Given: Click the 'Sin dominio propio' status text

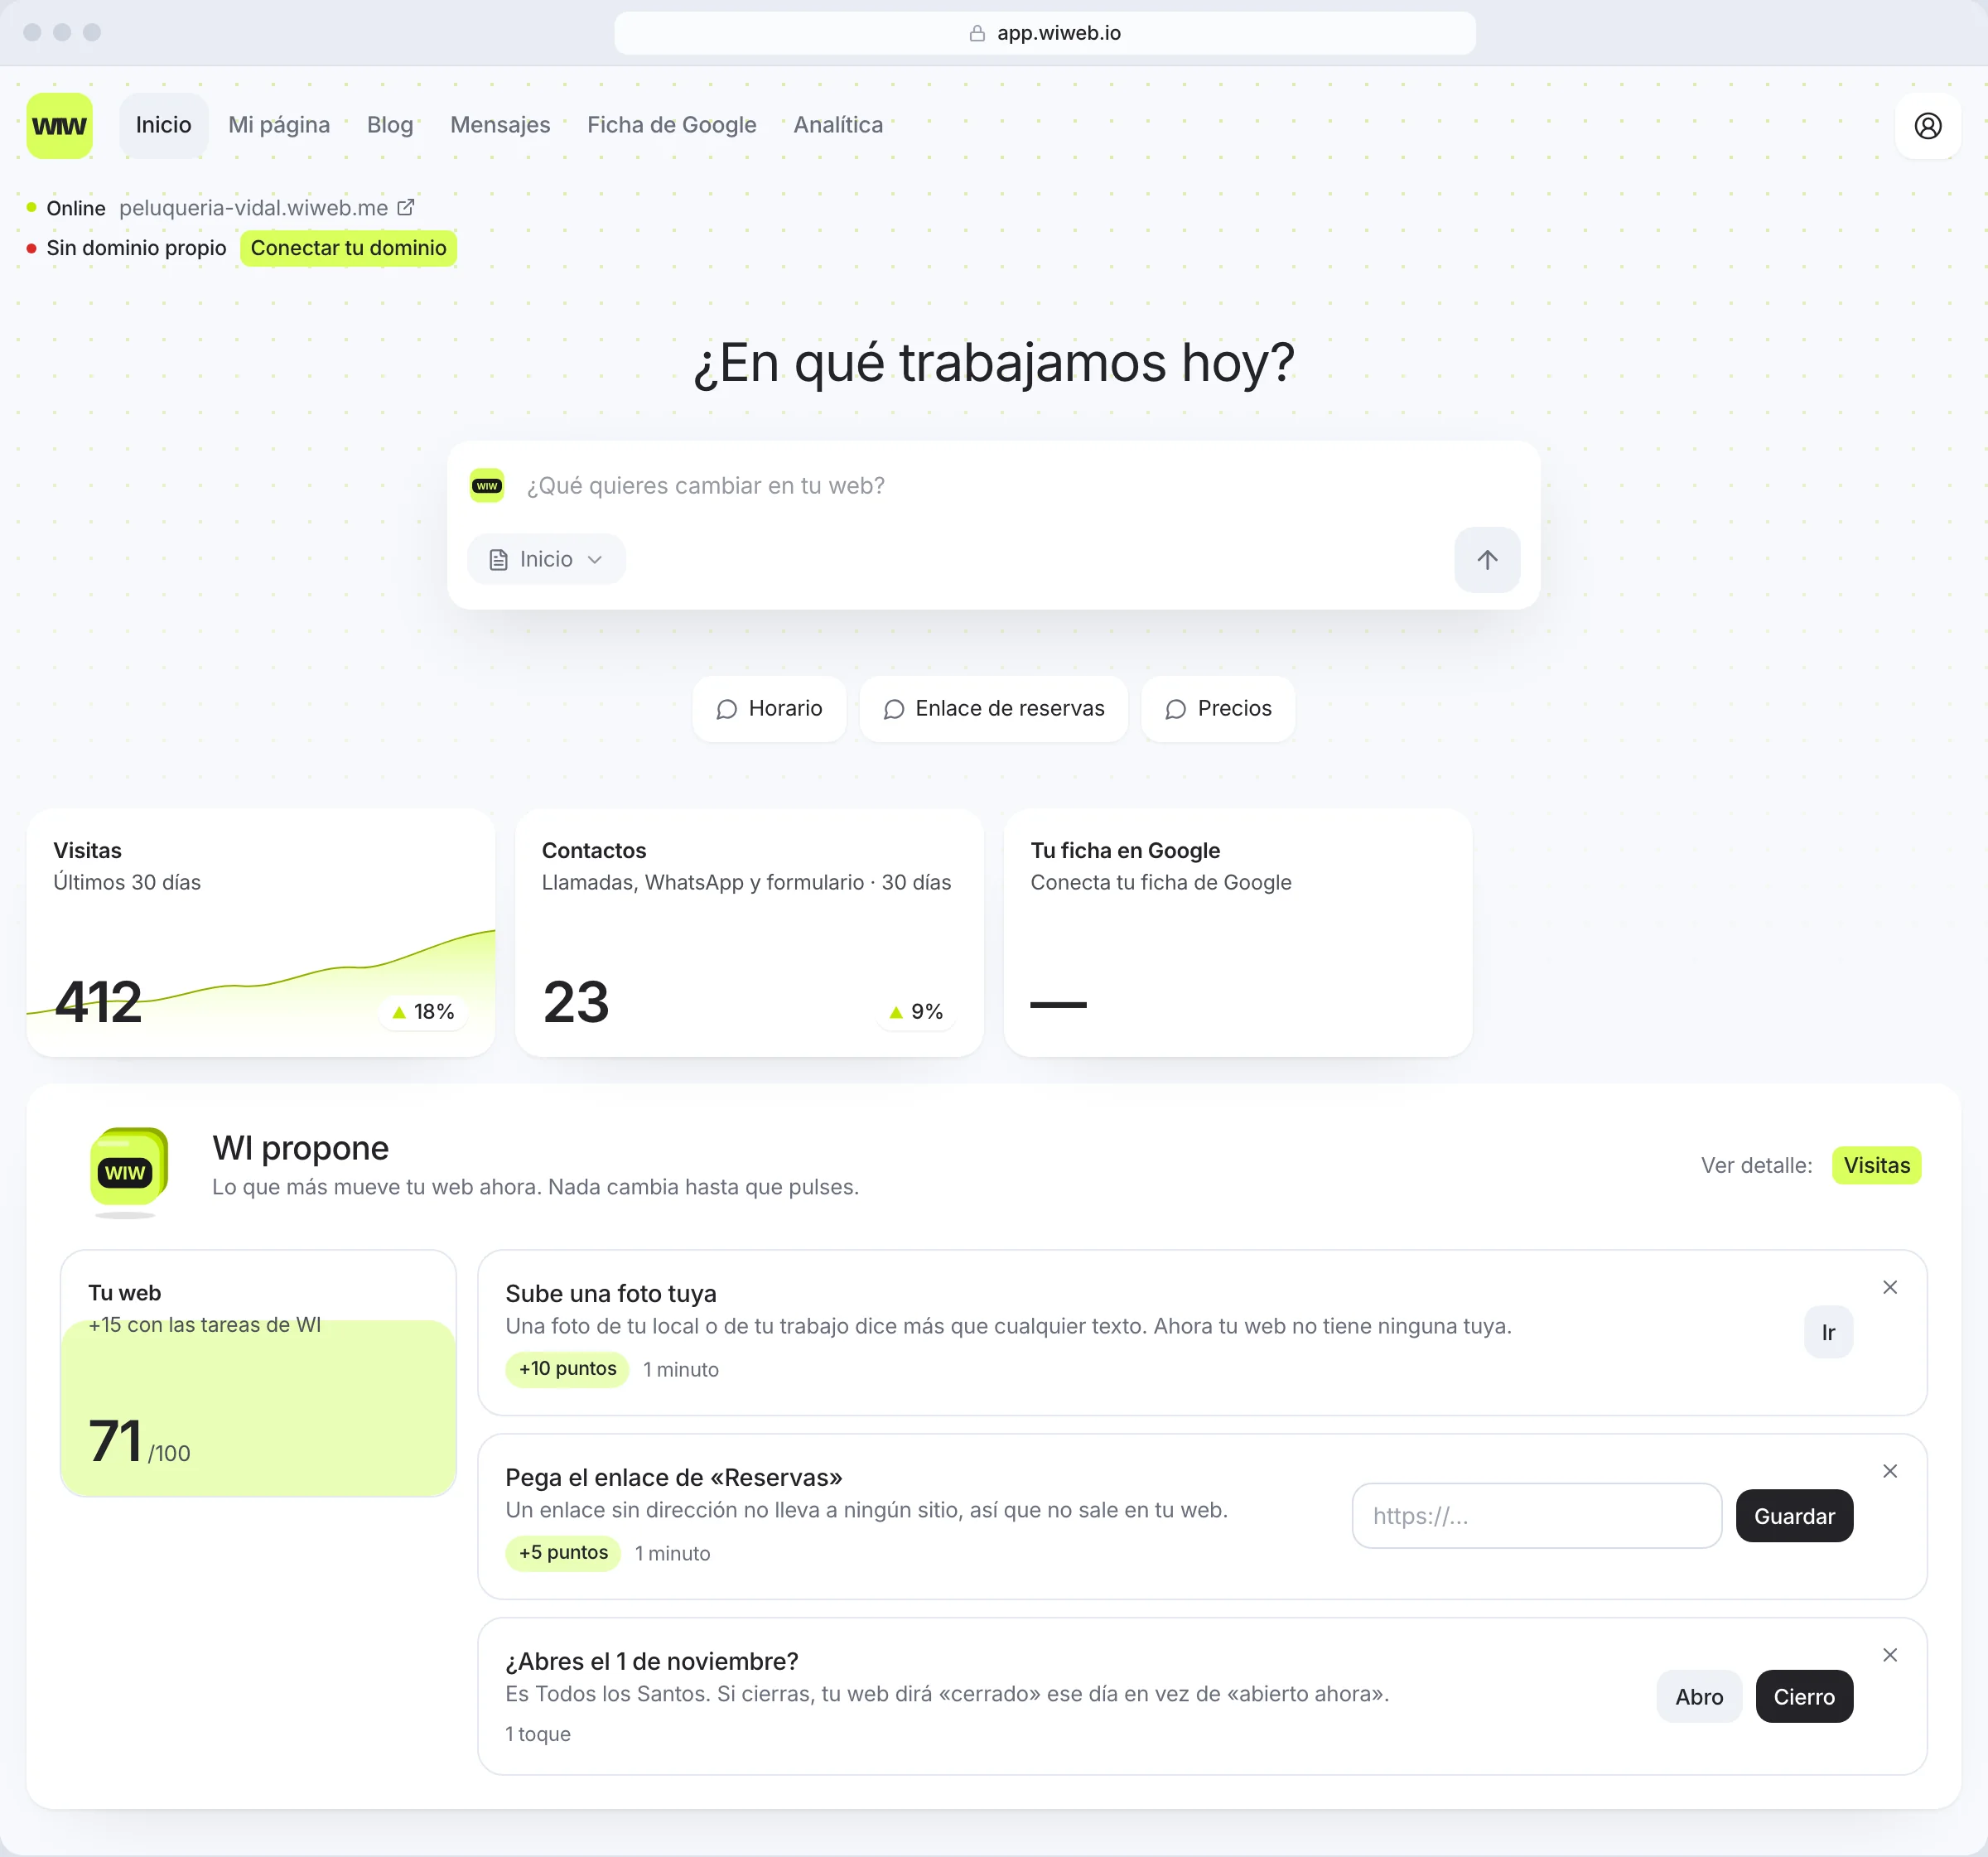Looking at the screenshot, I should (x=136, y=248).
